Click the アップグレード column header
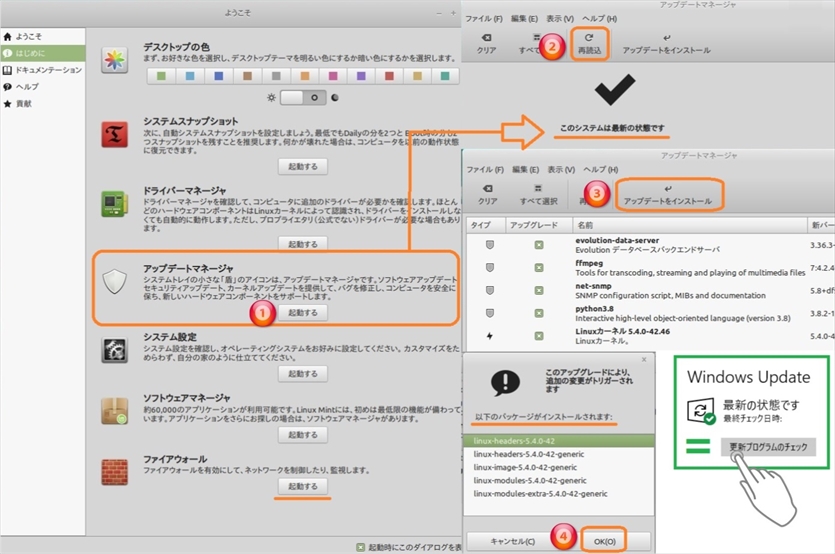This screenshot has width=835, height=554. pyautogui.click(x=538, y=225)
